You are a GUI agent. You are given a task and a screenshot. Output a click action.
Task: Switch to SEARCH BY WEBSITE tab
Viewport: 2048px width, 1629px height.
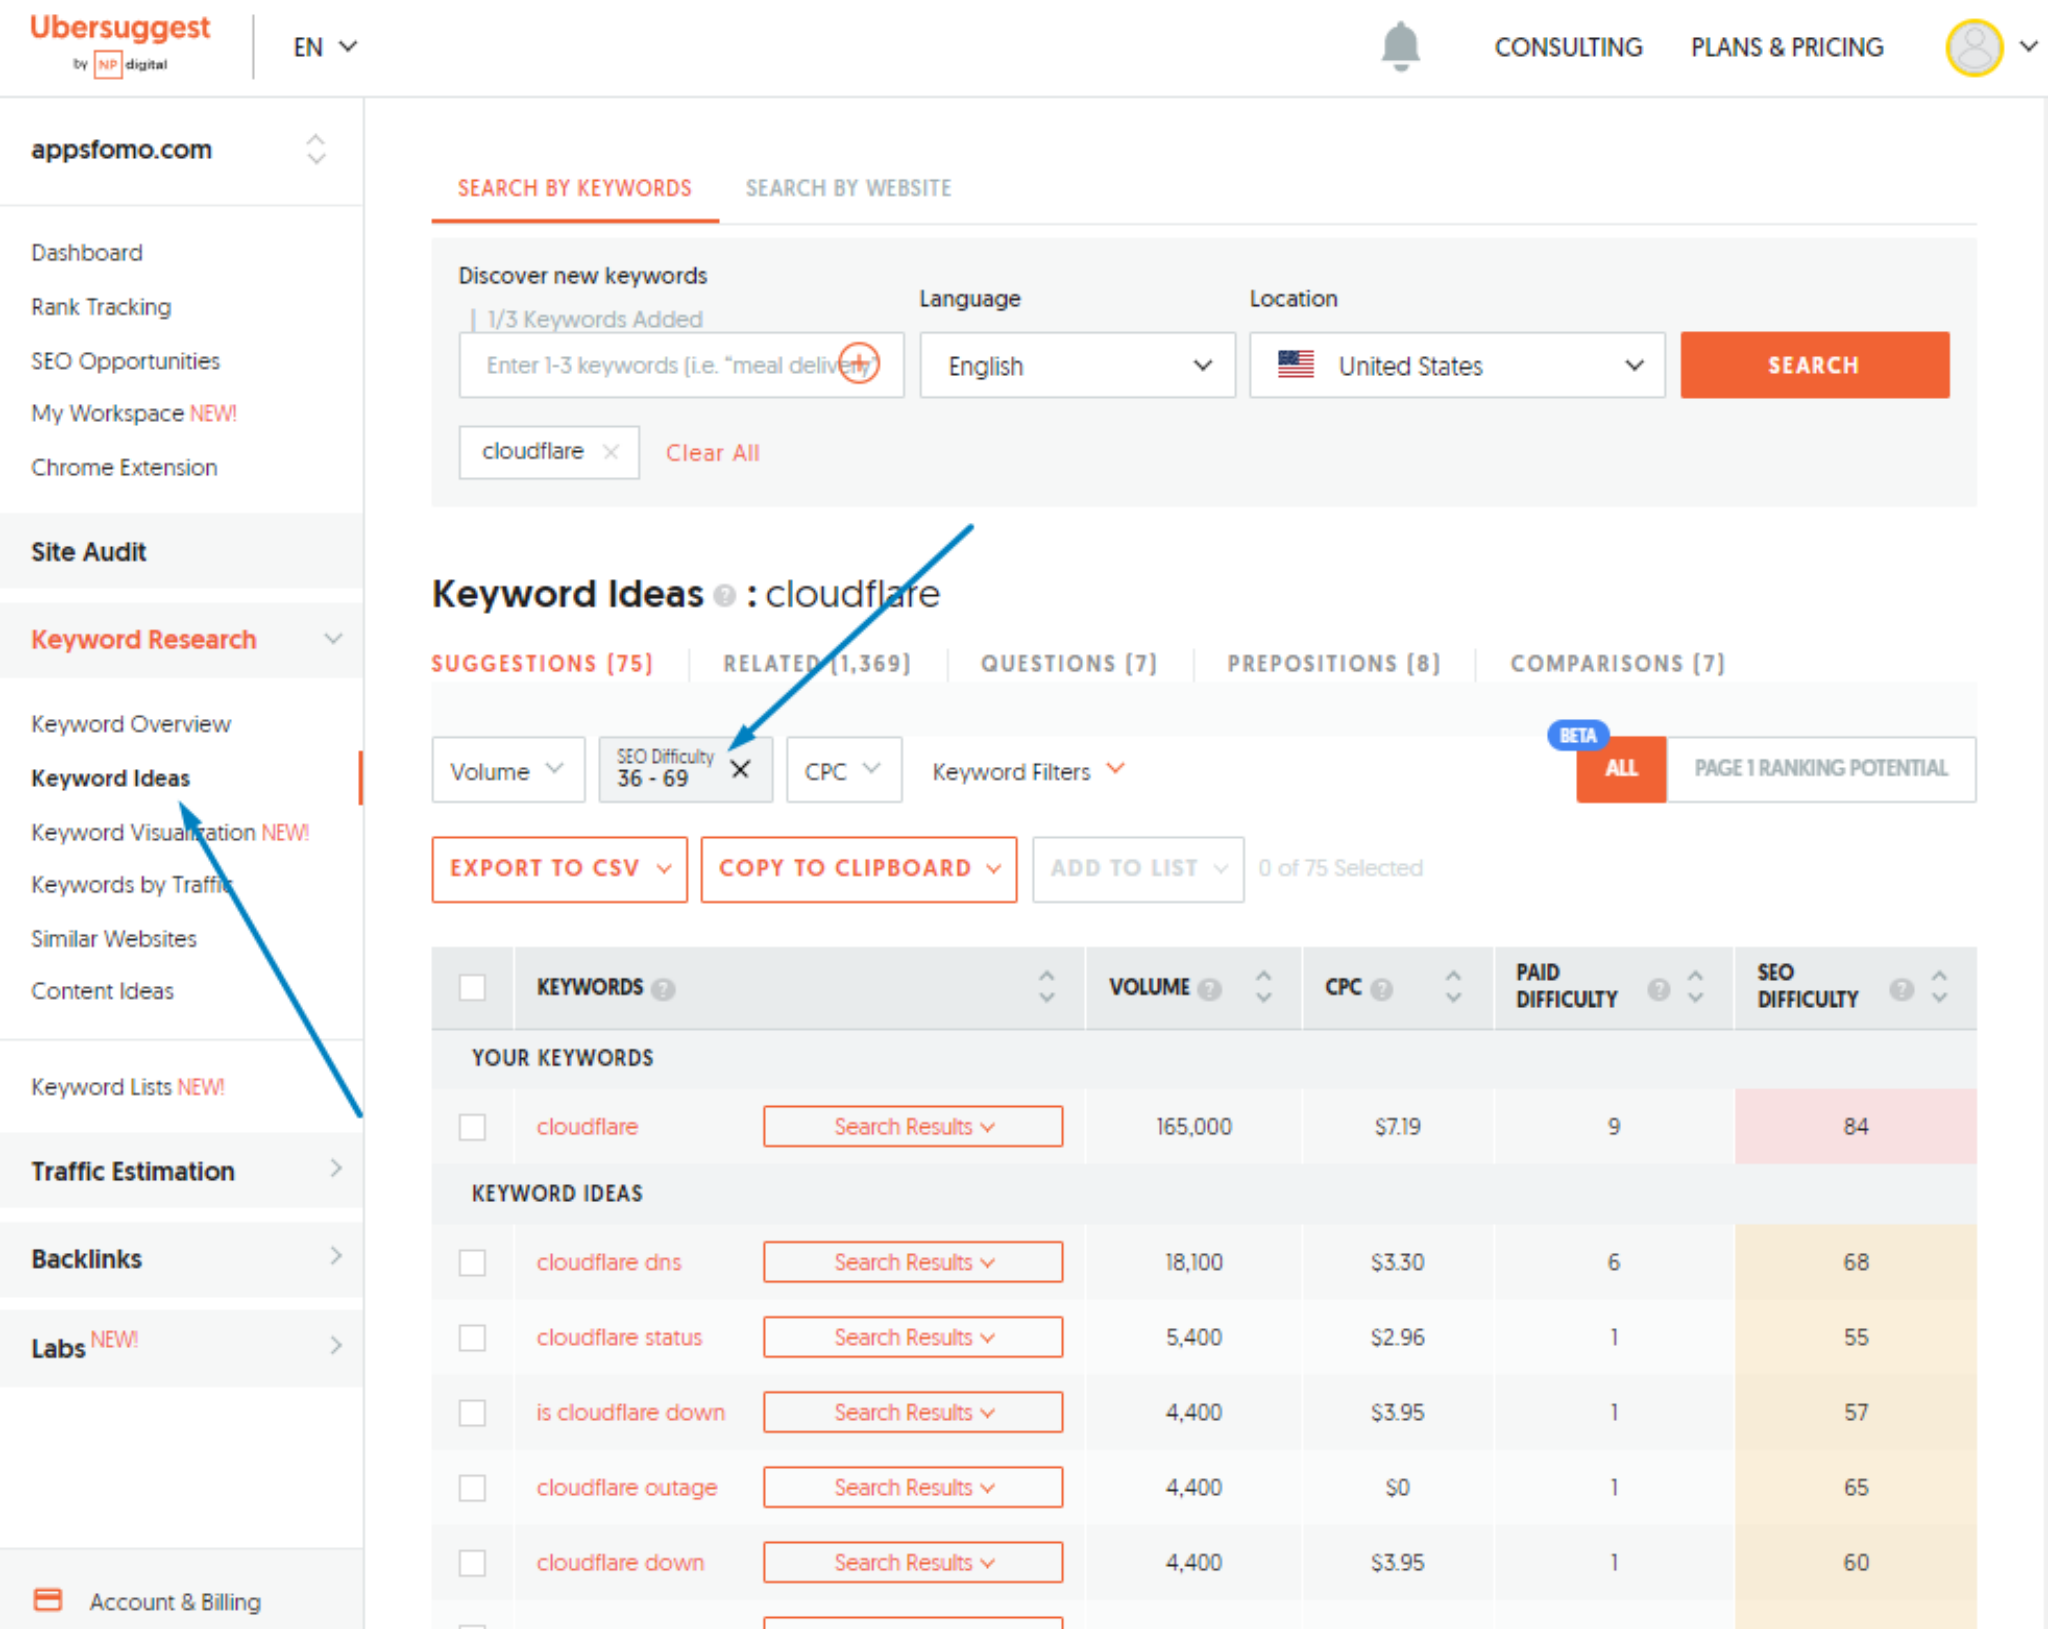pyautogui.click(x=848, y=188)
